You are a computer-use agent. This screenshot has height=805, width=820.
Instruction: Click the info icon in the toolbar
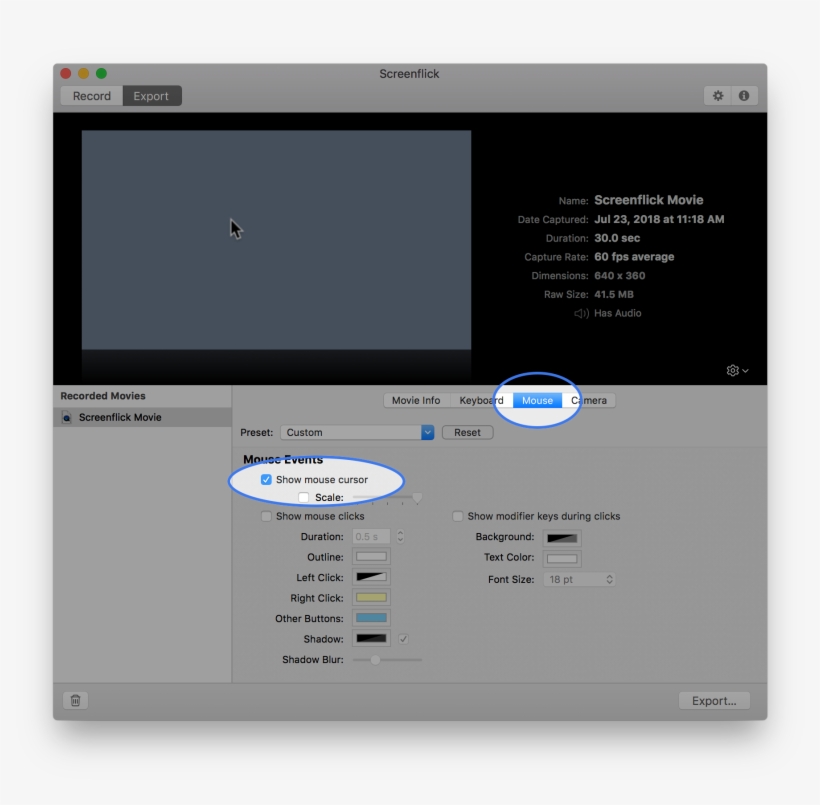point(744,95)
